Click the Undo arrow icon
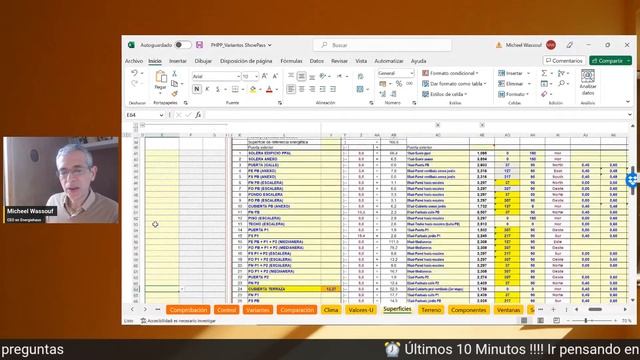This screenshot has width=640, height=360. pos(134,73)
